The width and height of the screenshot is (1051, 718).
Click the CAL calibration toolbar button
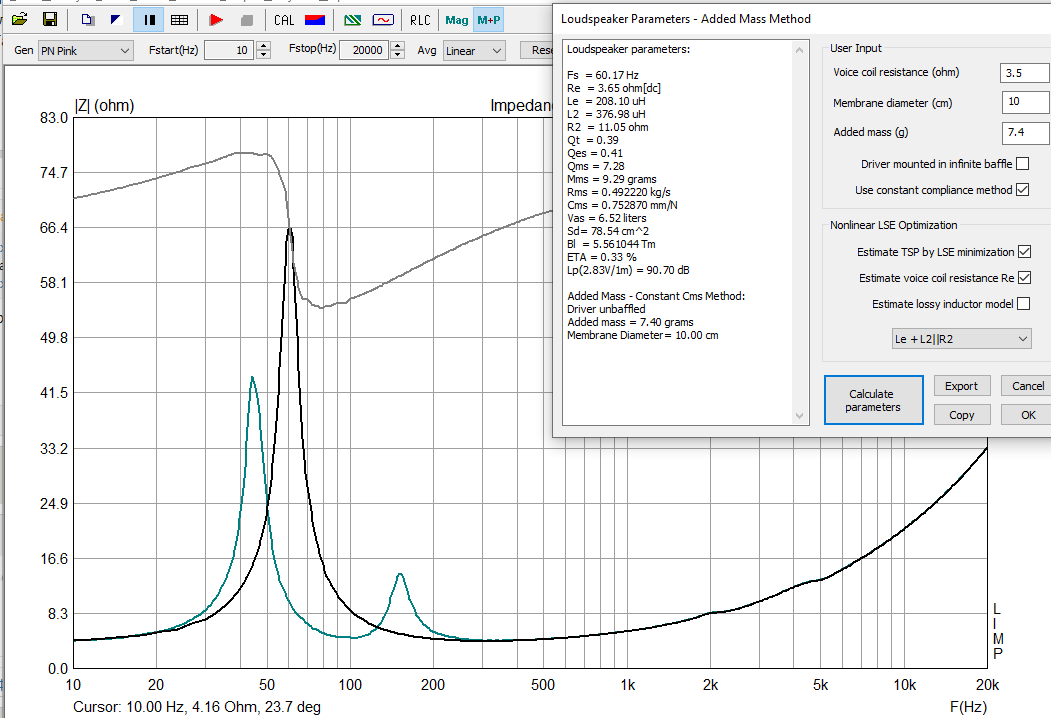click(284, 19)
